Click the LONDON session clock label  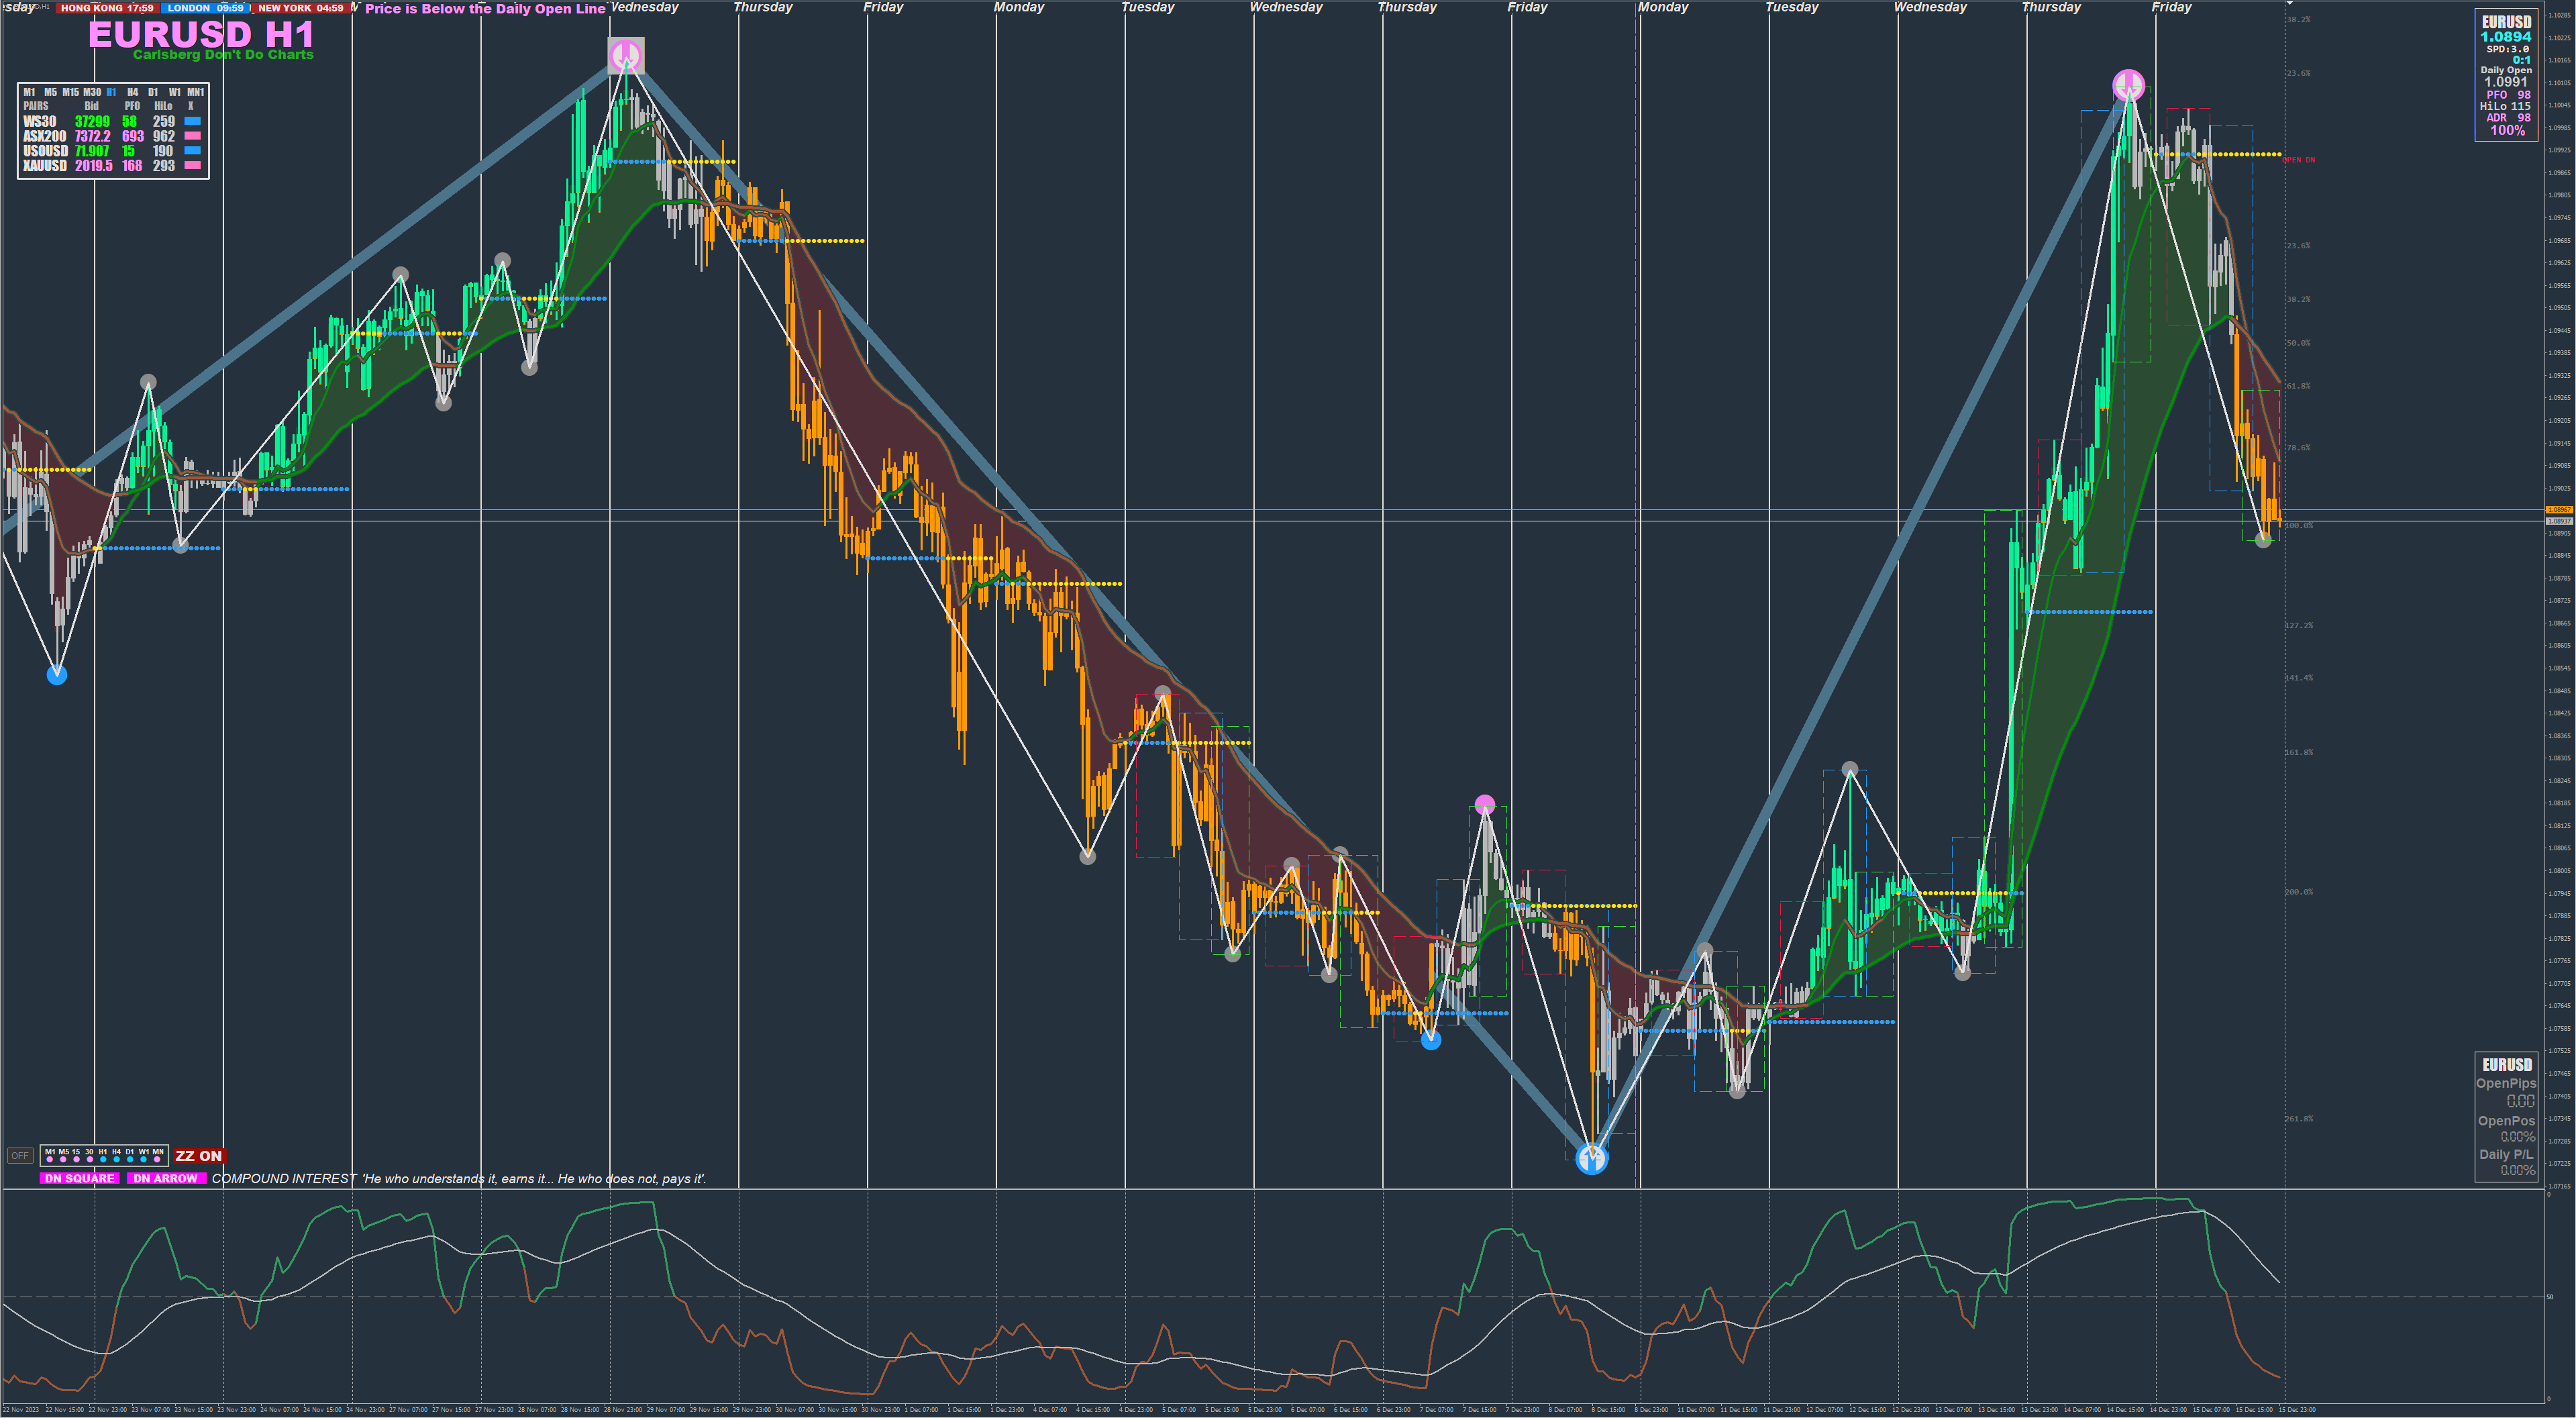pos(205,8)
